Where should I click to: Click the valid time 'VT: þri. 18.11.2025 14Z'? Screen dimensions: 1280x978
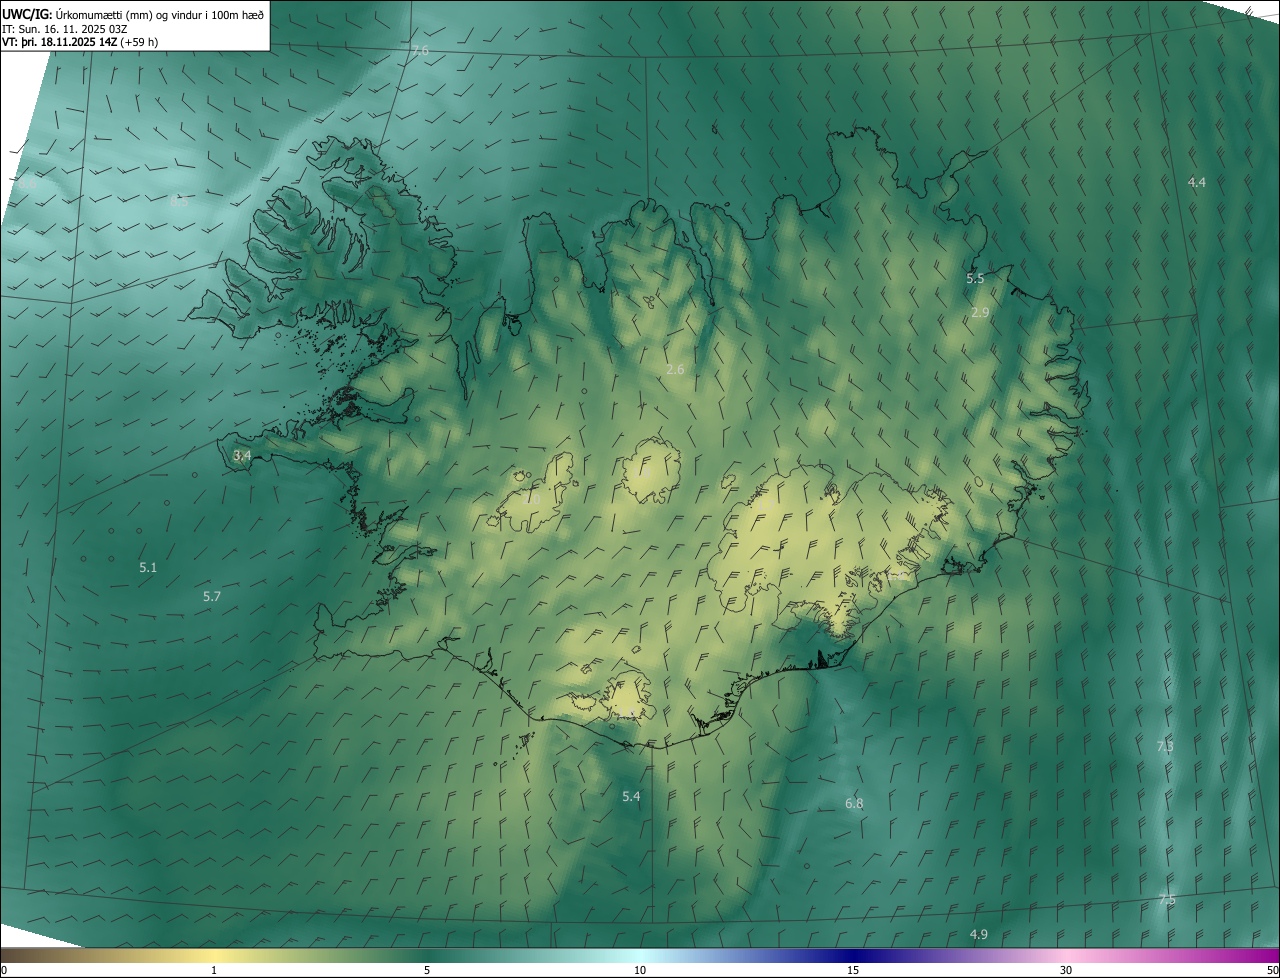(x=59, y=42)
